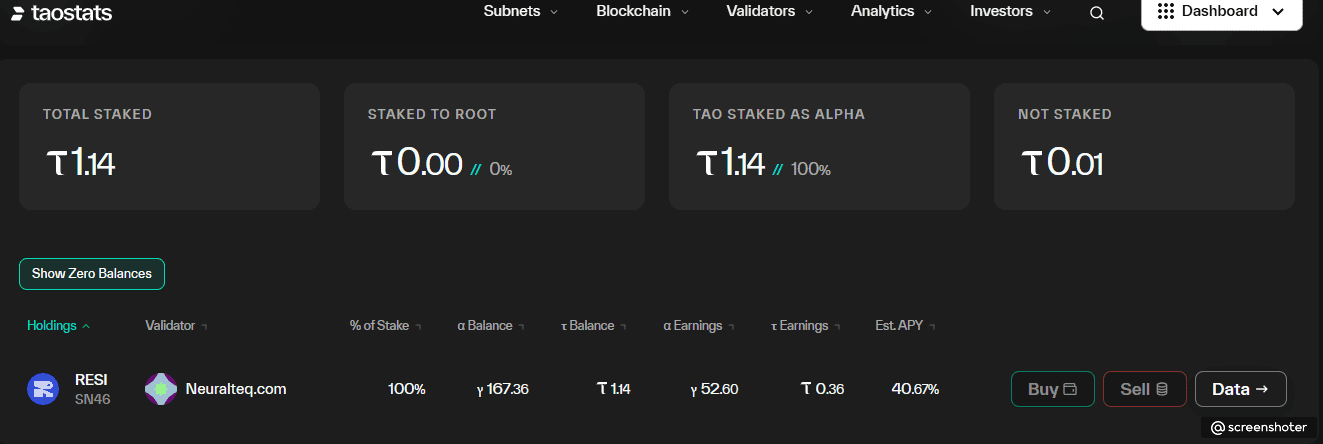Open the Investors menu
1323x444 pixels.
tap(1010, 12)
